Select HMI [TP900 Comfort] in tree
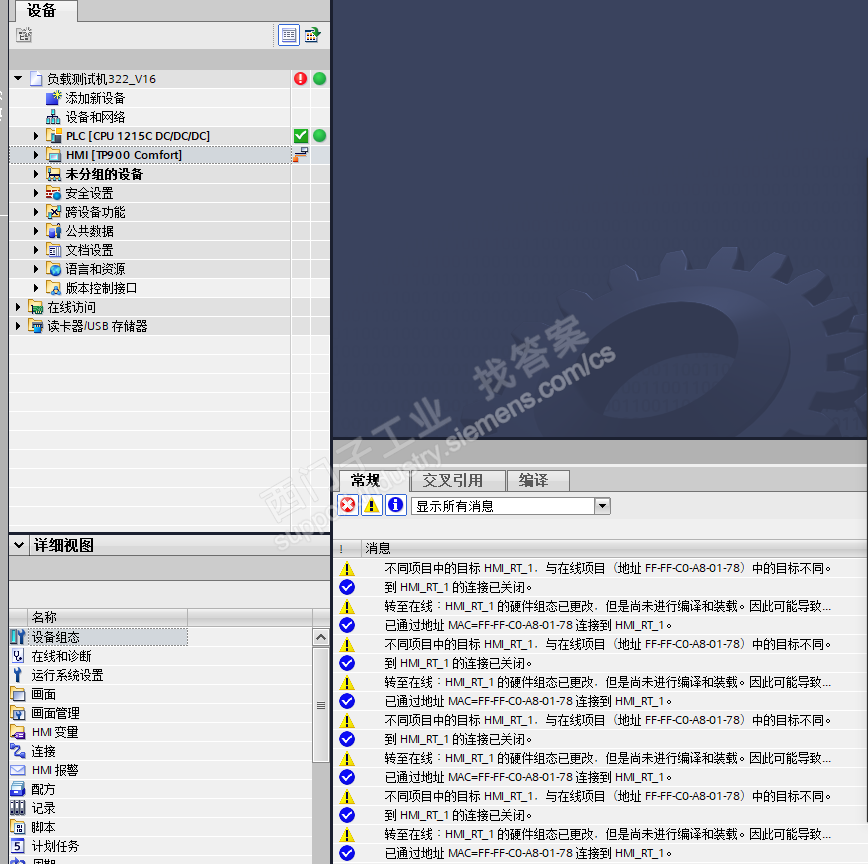This screenshot has height=864, width=868. pos(124,155)
